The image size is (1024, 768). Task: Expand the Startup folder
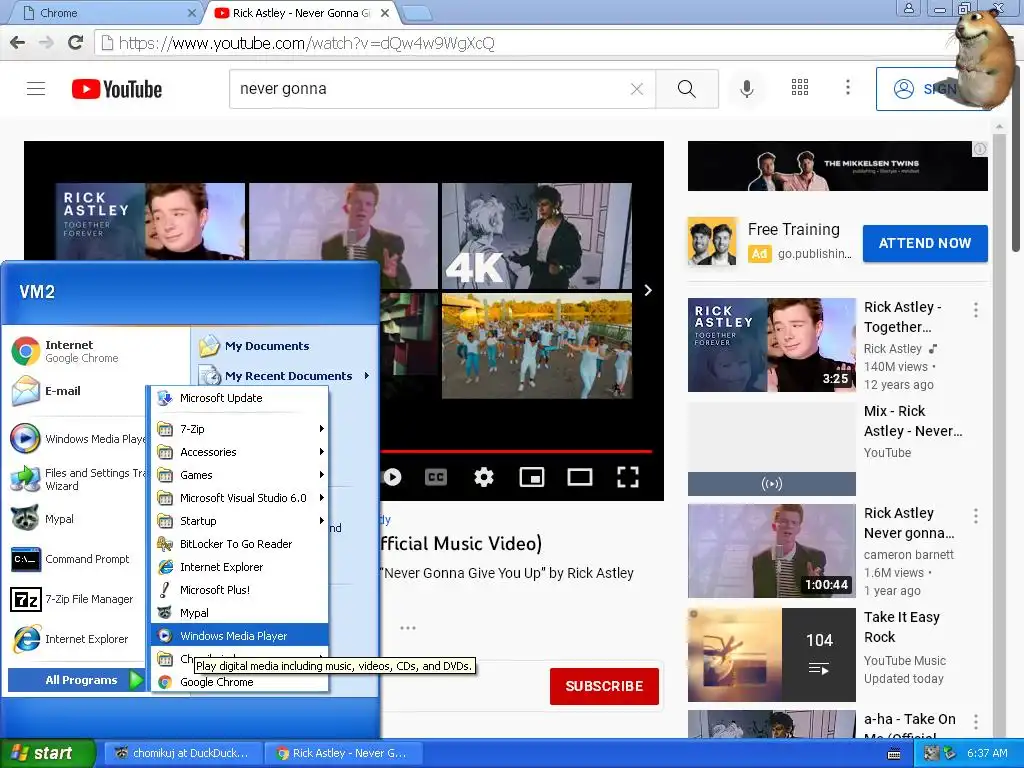coord(240,521)
